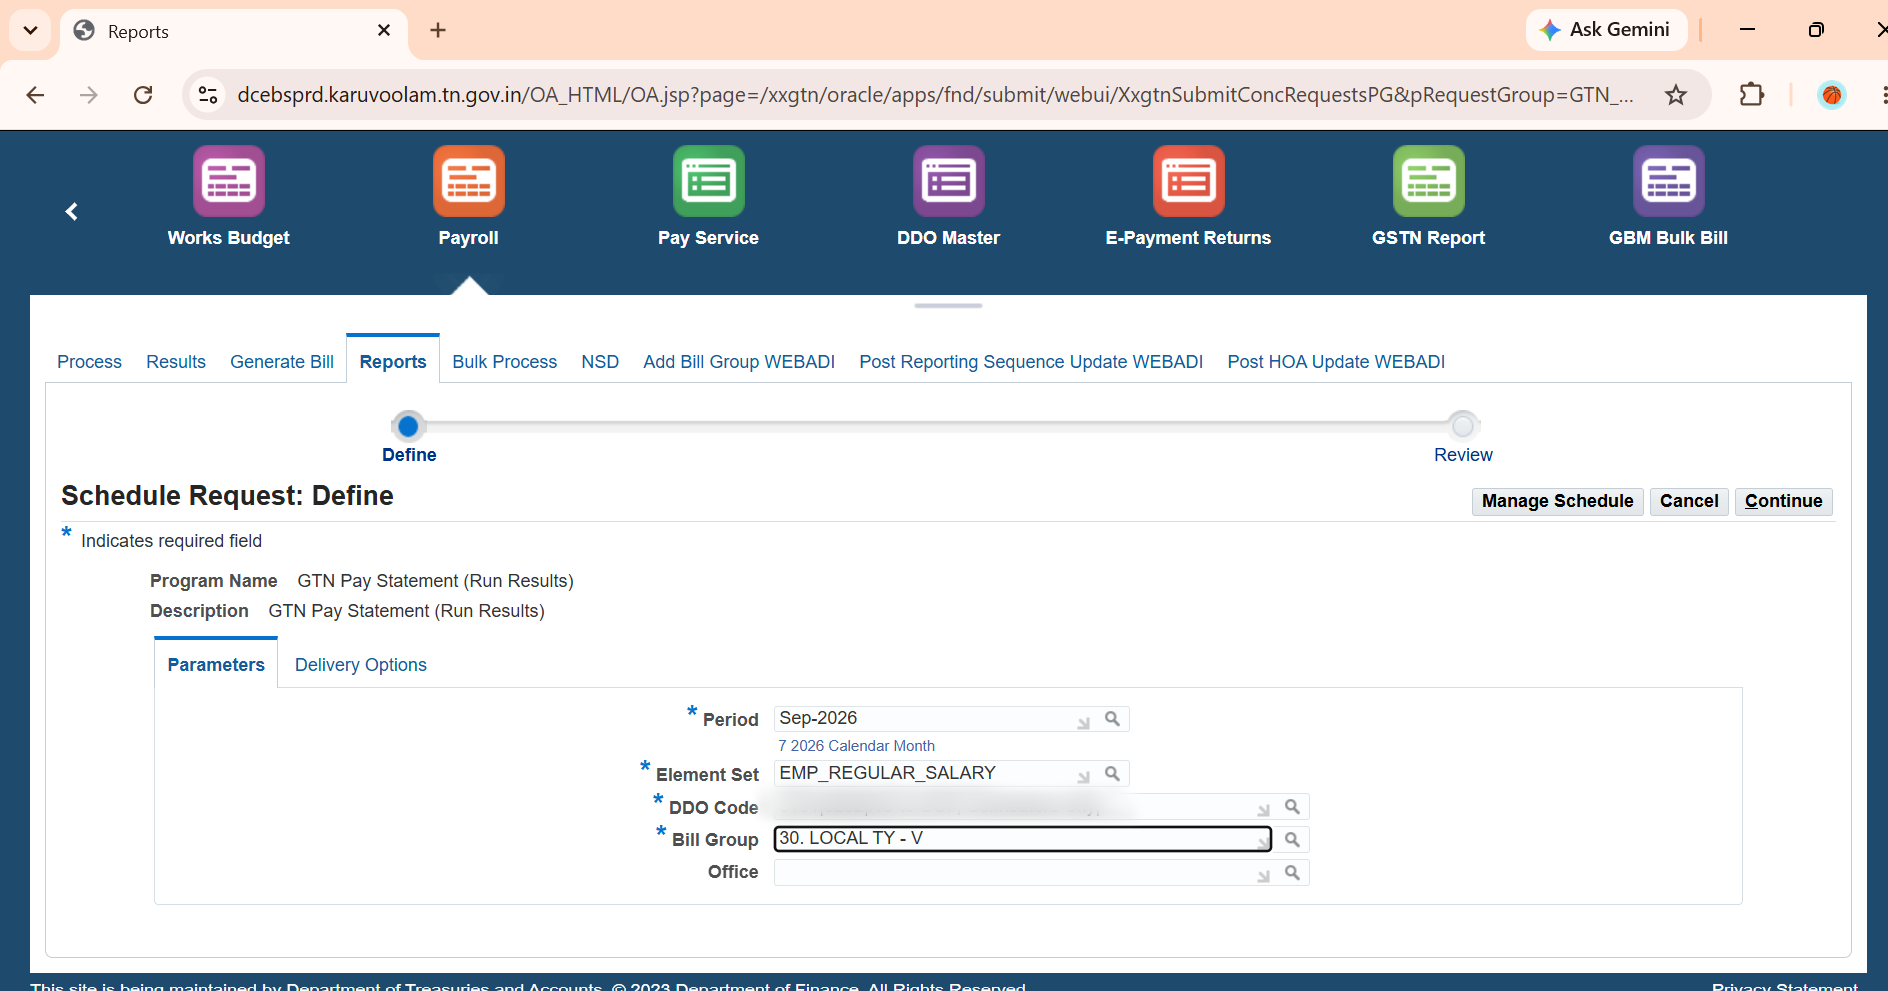Image resolution: width=1888 pixels, height=991 pixels.
Task: Switch to the Bulk Process tab
Action: coord(504,362)
